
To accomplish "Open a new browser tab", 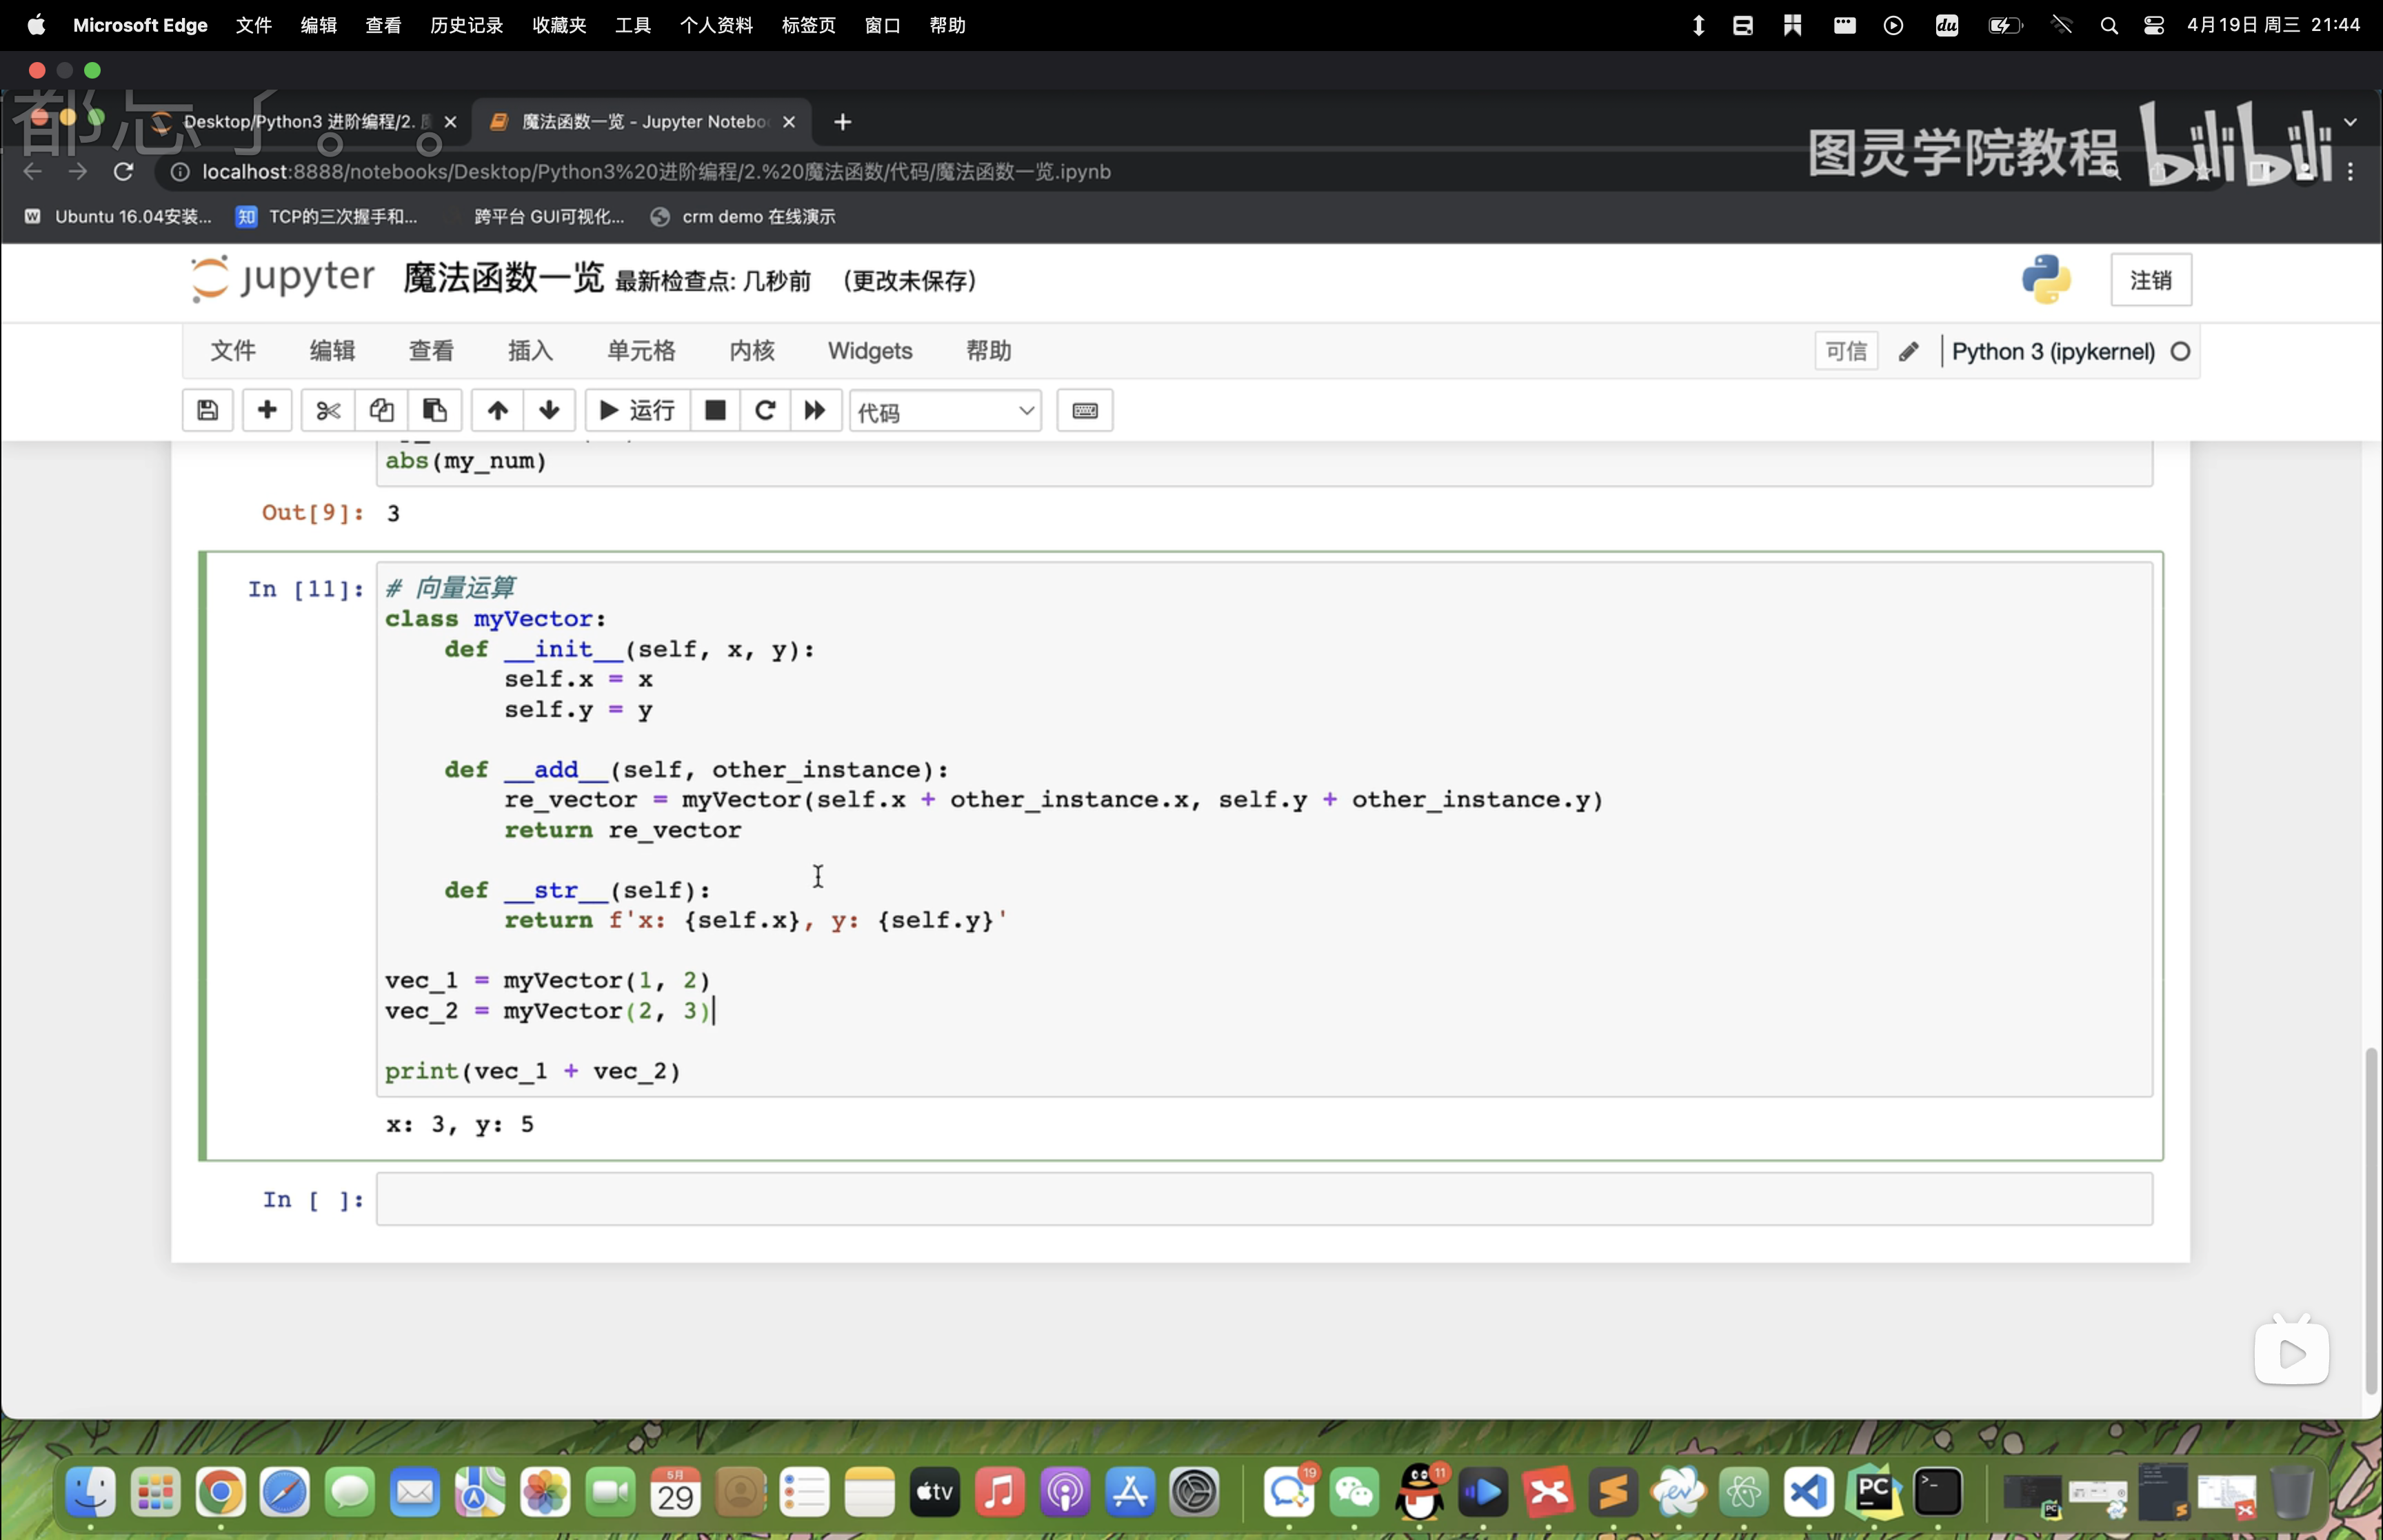I will pyautogui.click(x=842, y=122).
